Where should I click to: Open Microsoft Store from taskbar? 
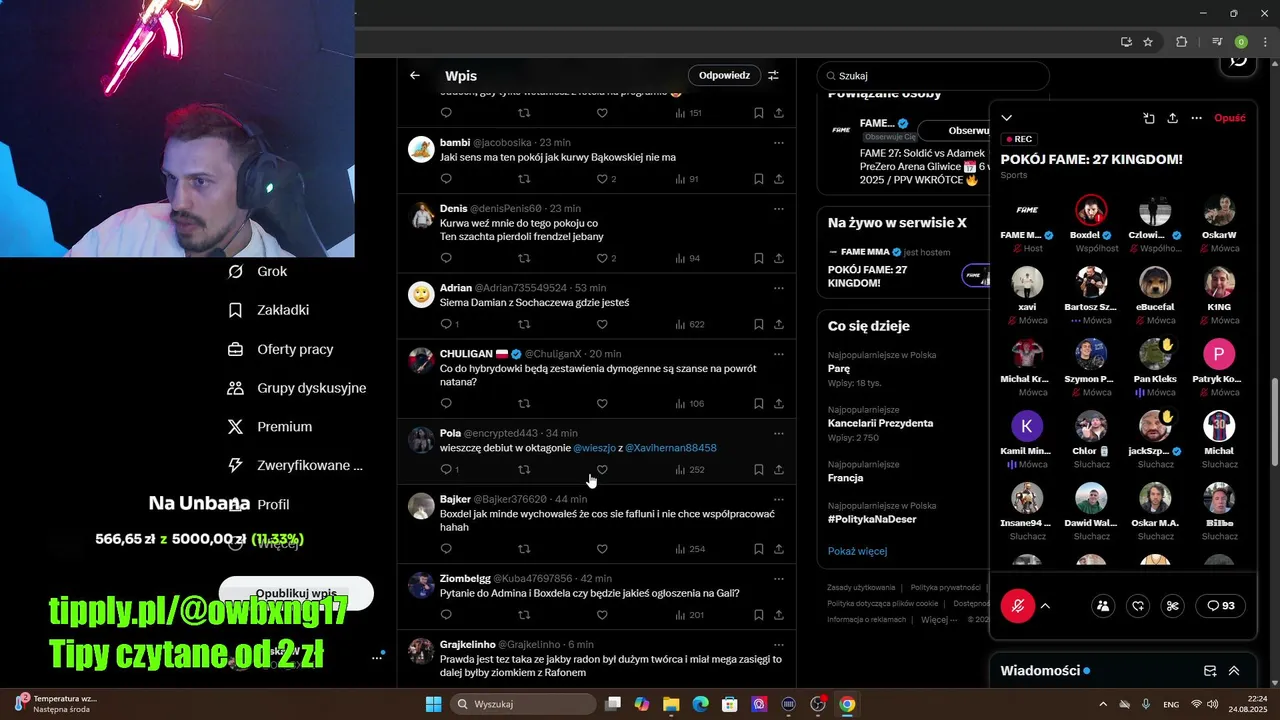tap(730, 704)
